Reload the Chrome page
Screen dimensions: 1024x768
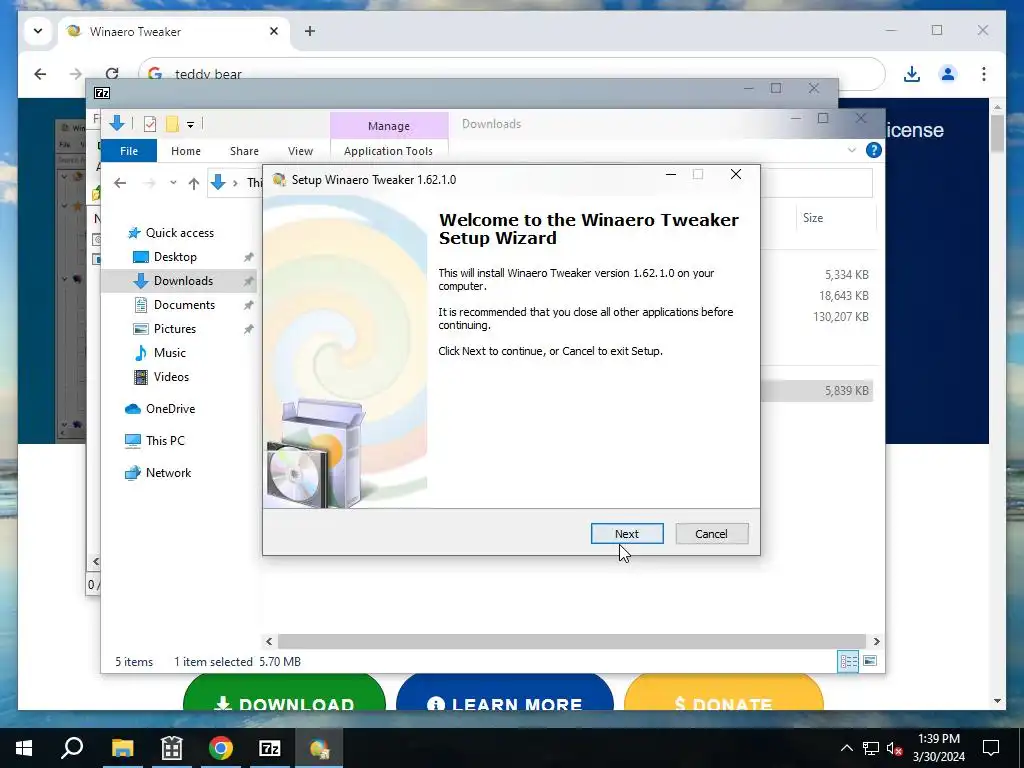point(112,74)
